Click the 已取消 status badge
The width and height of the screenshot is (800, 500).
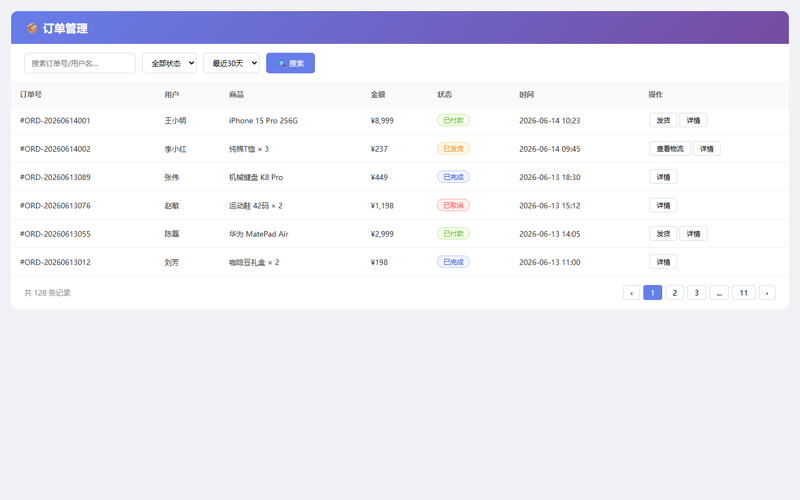(x=453, y=205)
